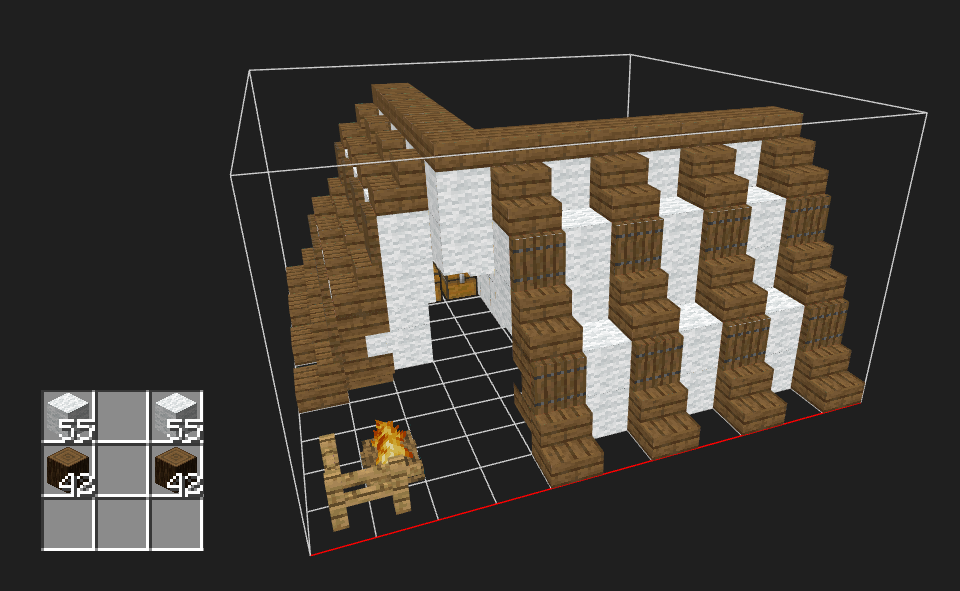Click the empty bottom-right grid slot
The width and height of the screenshot is (960, 591).
176,524
